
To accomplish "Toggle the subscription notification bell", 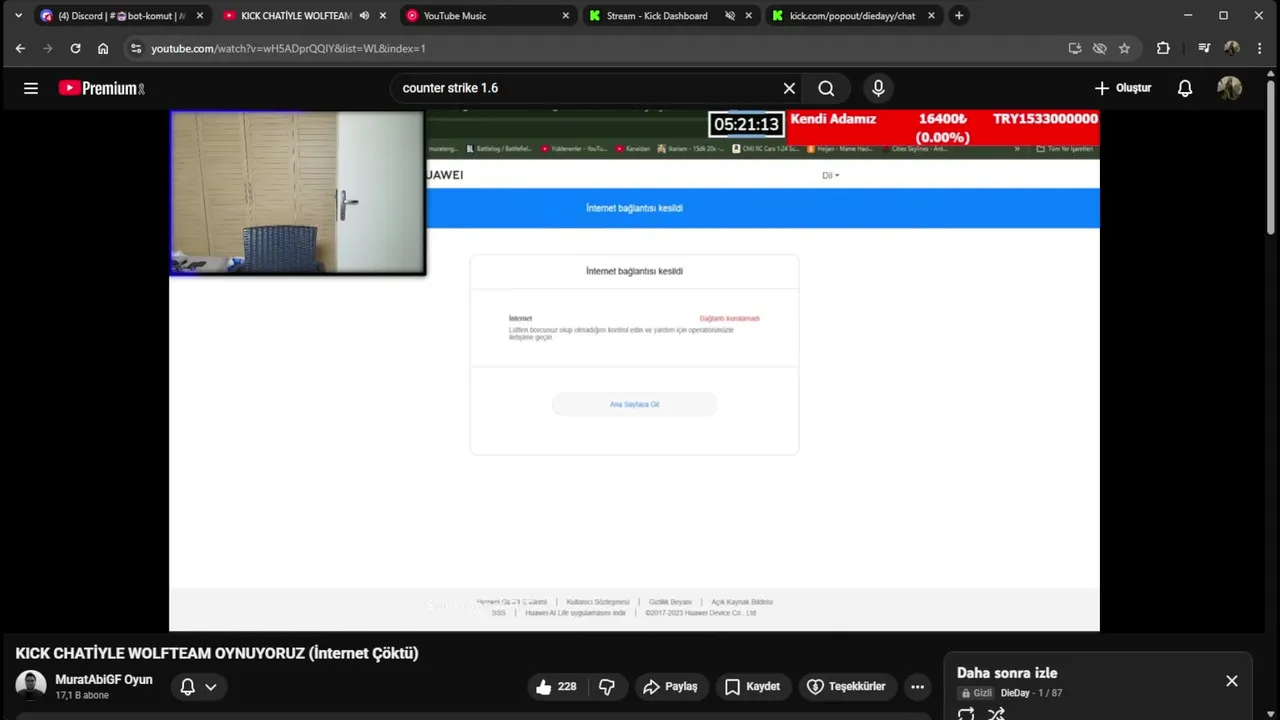I will coord(187,687).
